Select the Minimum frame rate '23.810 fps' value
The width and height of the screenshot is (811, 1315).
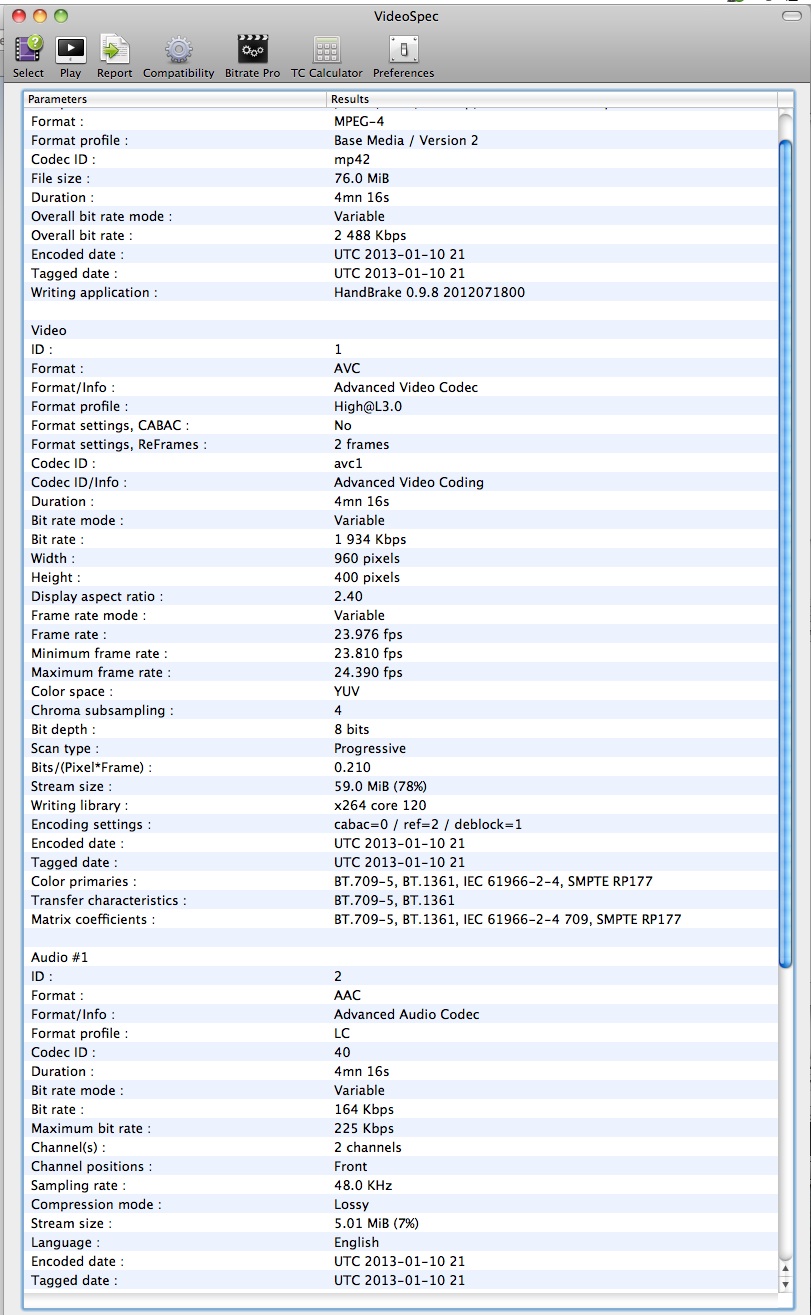[368, 653]
